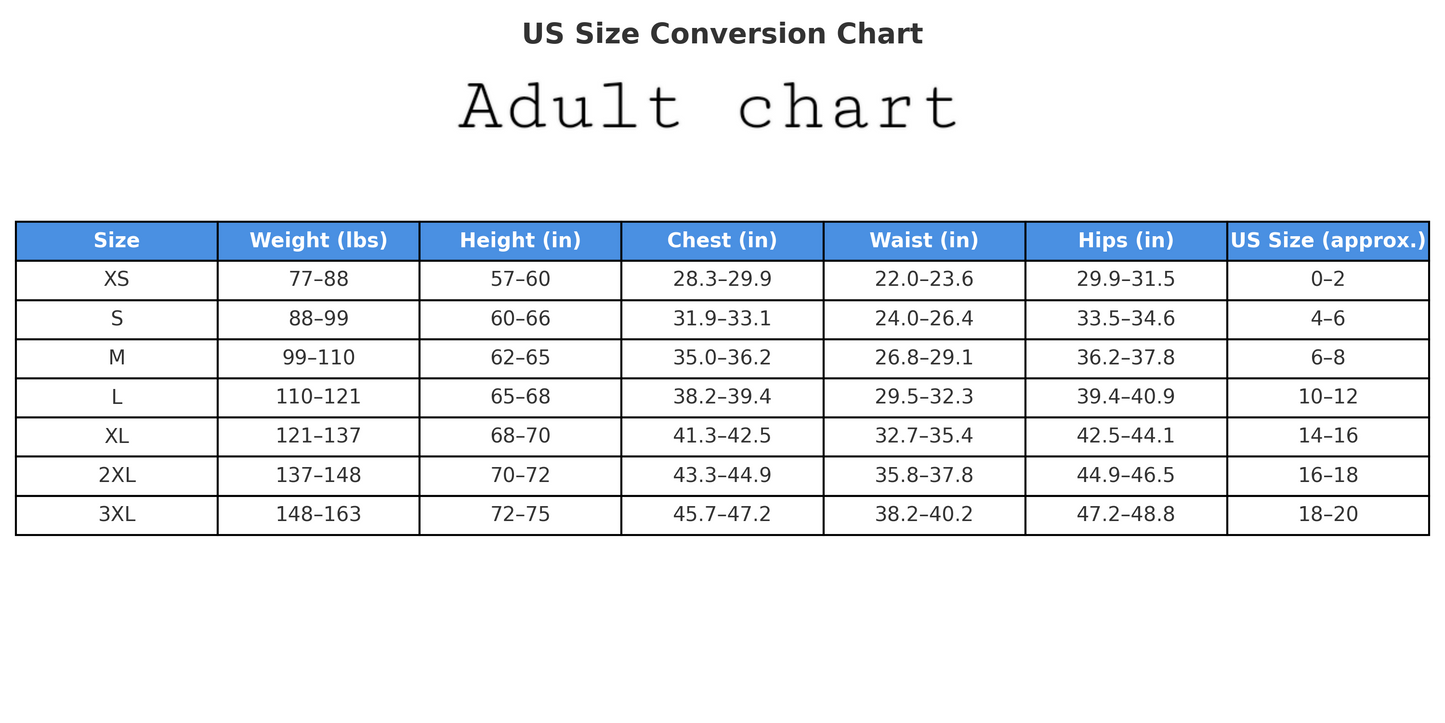Screen dimensions: 1445x723
Task: Click the US size cell 18–20
Action: [x=1328, y=515]
